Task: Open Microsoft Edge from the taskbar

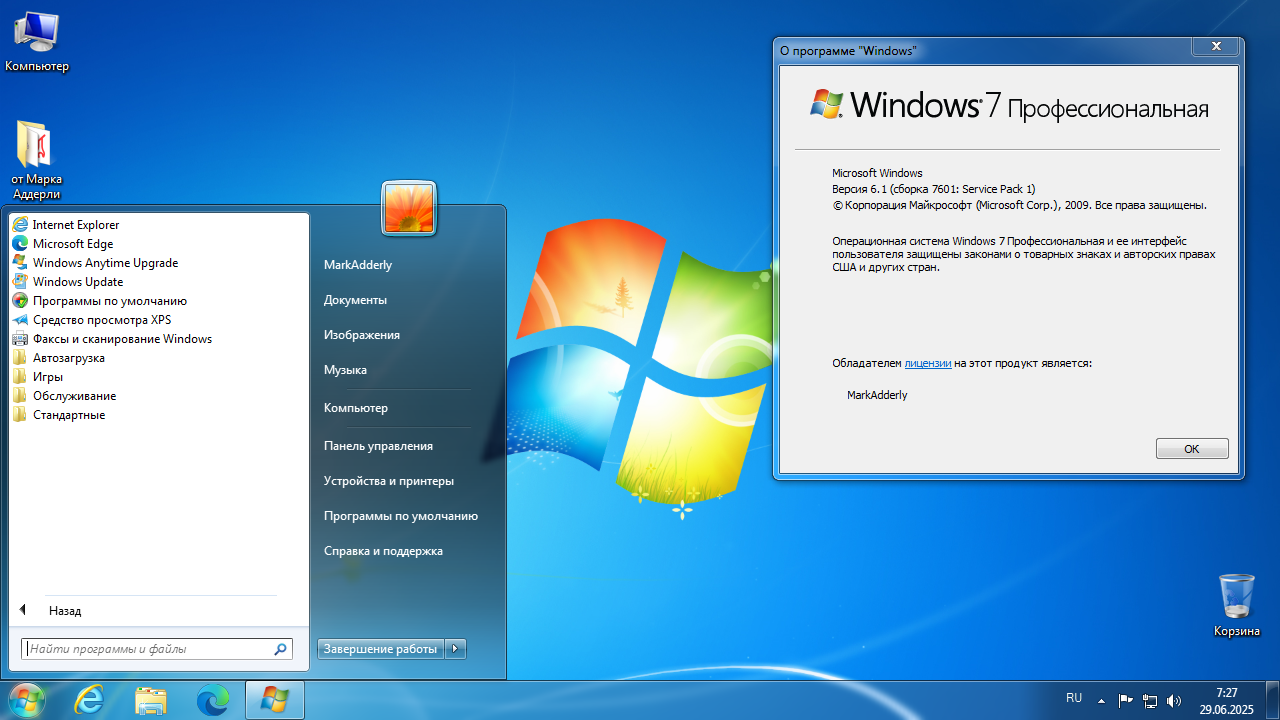Action: [x=213, y=700]
